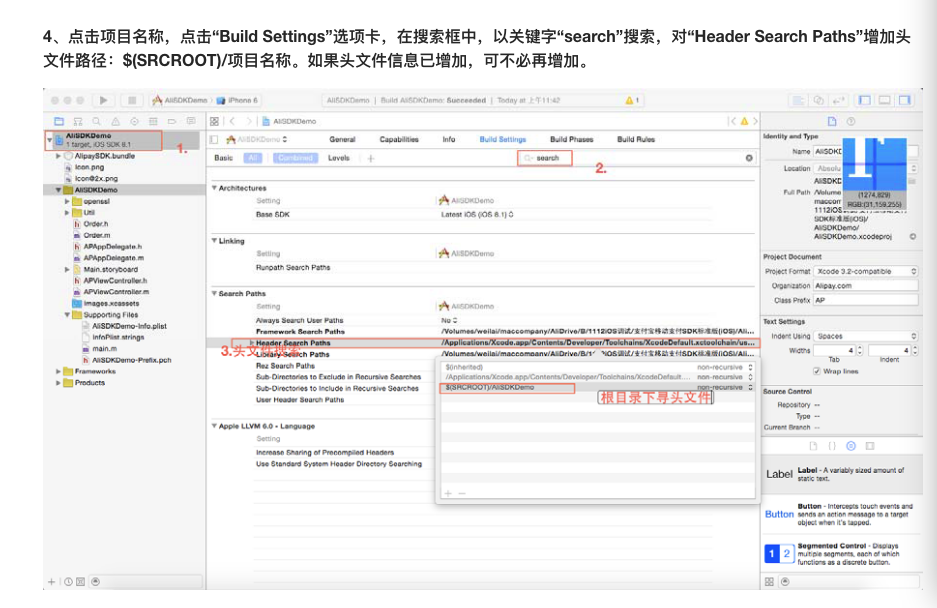Open the Project navigator folder icon
The image size is (937, 608).
click(x=59, y=121)
